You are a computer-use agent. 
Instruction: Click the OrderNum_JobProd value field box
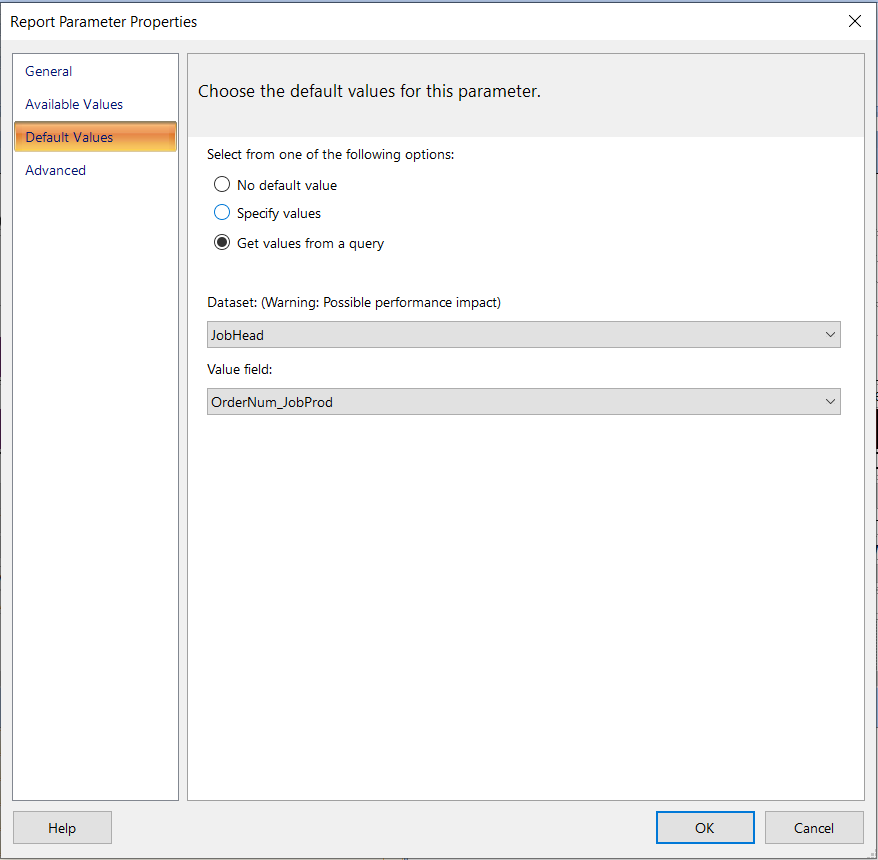click(x=524, y=402)
